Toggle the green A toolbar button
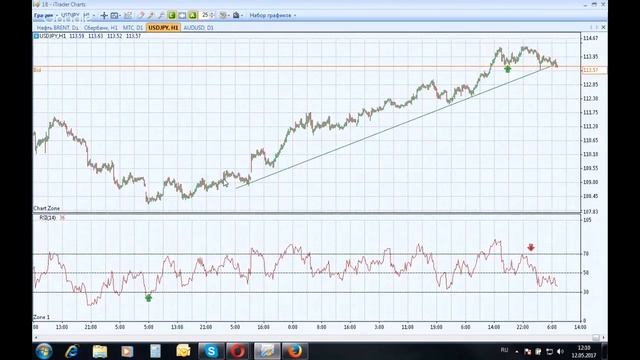This screenshot has height=360, width=640. click(x=193, y=16)
